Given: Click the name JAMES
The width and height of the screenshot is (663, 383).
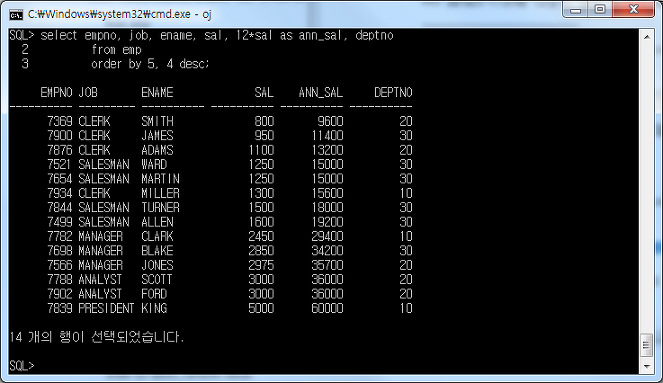Looking at the screenshot, I should coord(157,136).
